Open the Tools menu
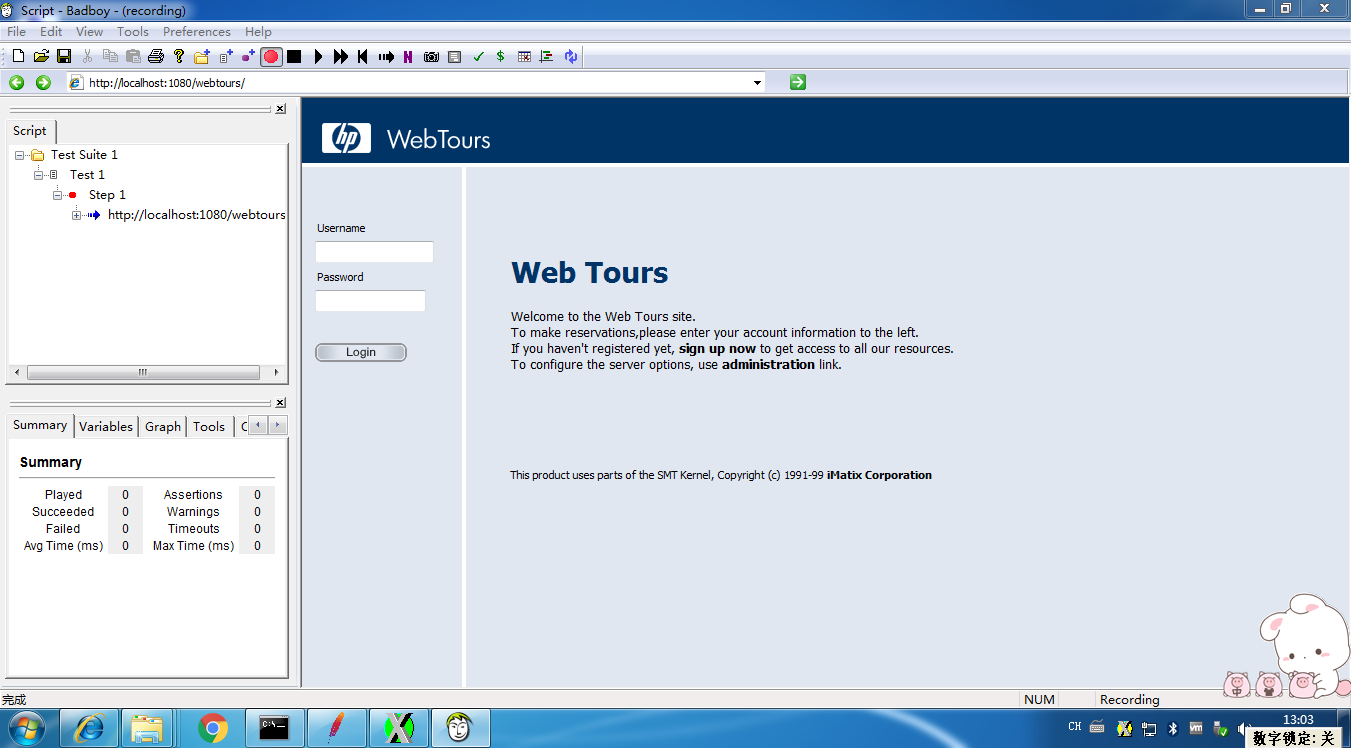Screen dimensions: 1351x748 (133, 32)
